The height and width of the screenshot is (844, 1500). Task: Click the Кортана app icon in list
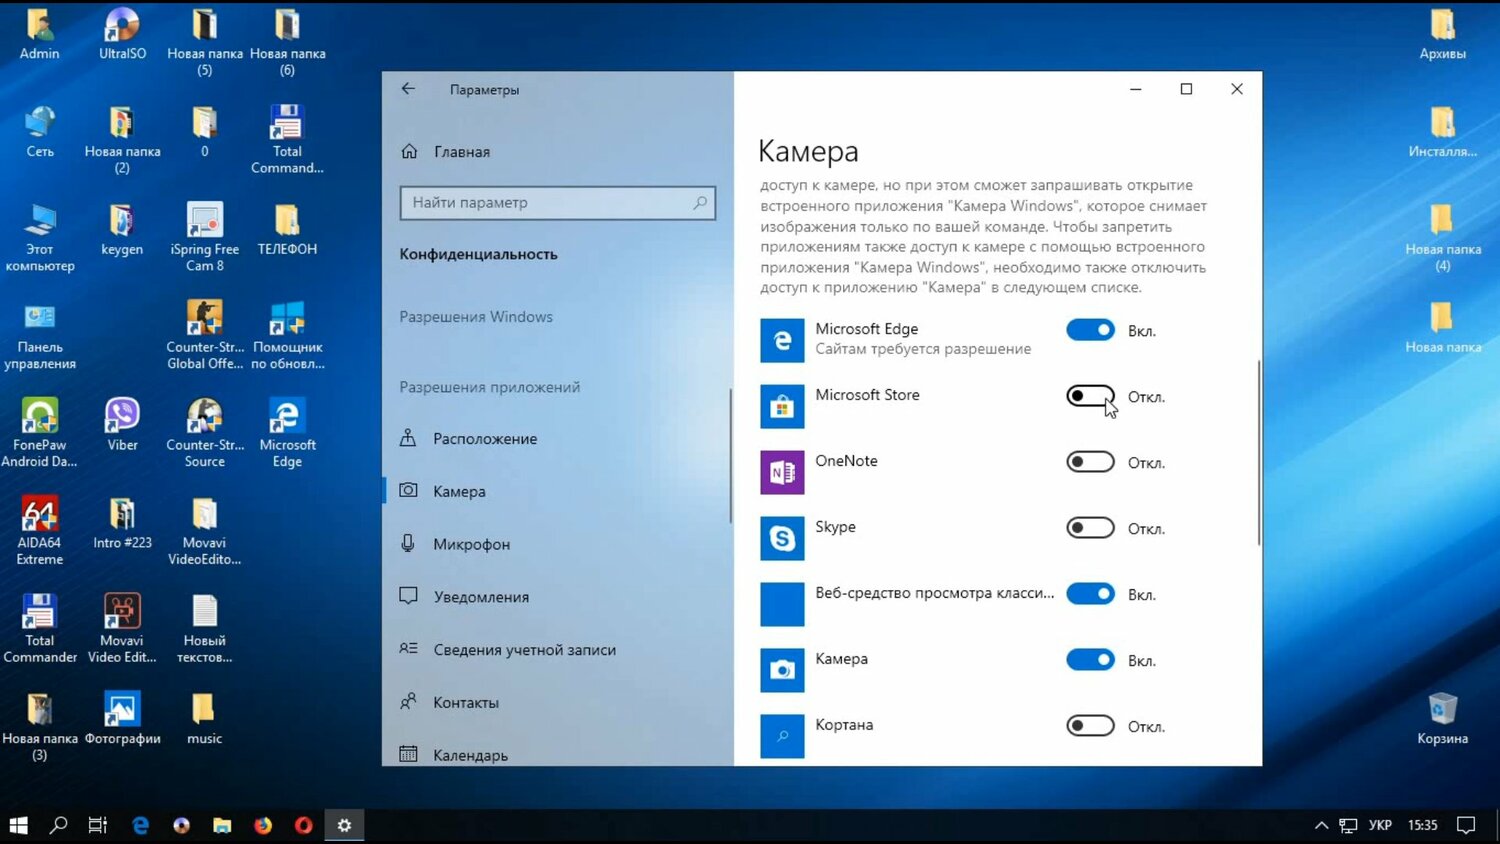click(782, 736)
